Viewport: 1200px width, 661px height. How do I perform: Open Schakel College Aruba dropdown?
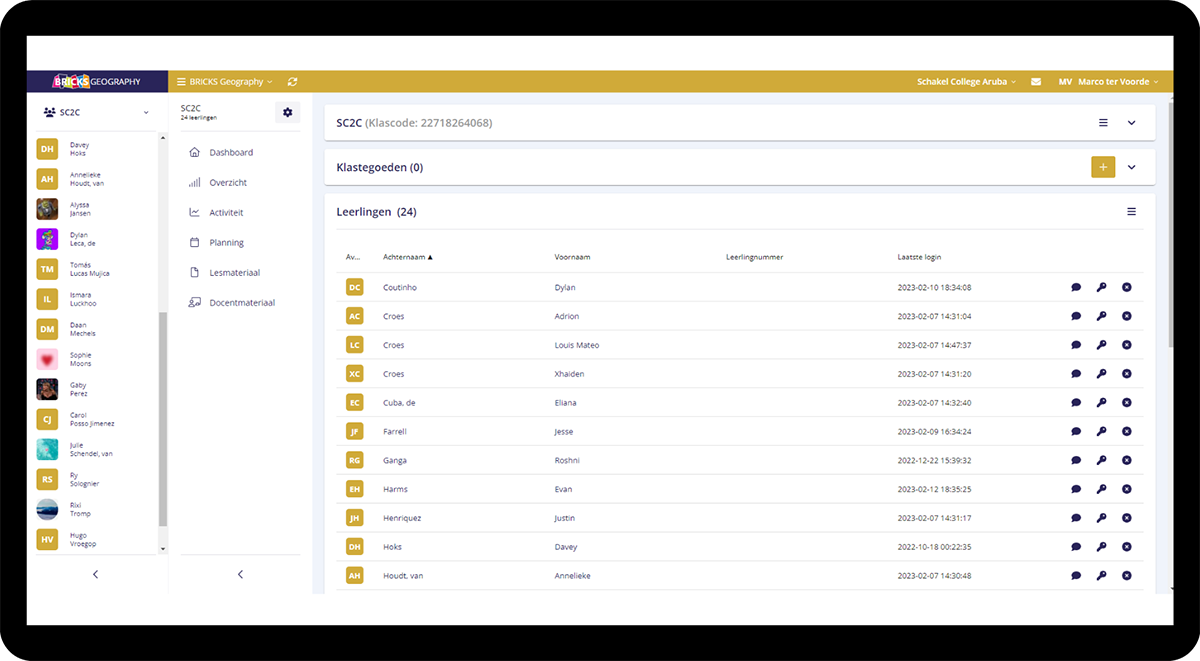[x=966, y=82]
